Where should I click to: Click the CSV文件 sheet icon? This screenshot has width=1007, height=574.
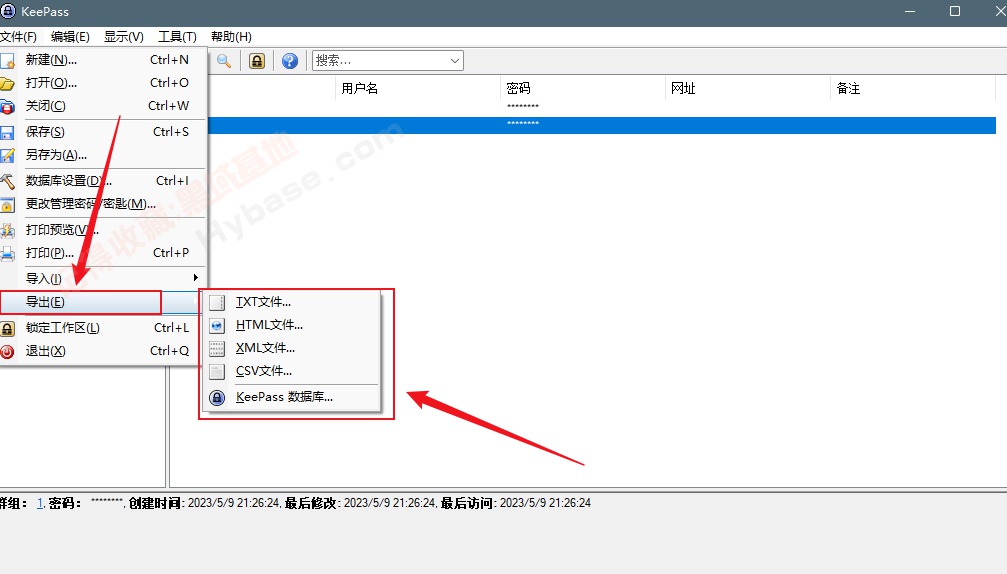click(217, 372)
